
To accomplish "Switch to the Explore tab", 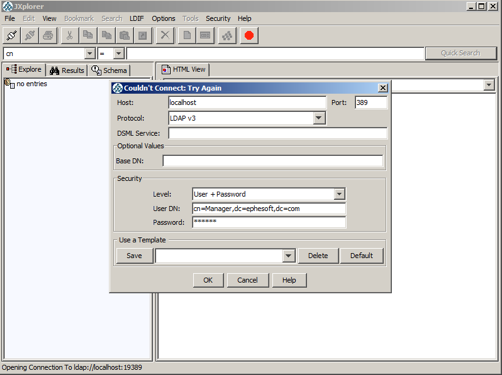I will point(24,69).
